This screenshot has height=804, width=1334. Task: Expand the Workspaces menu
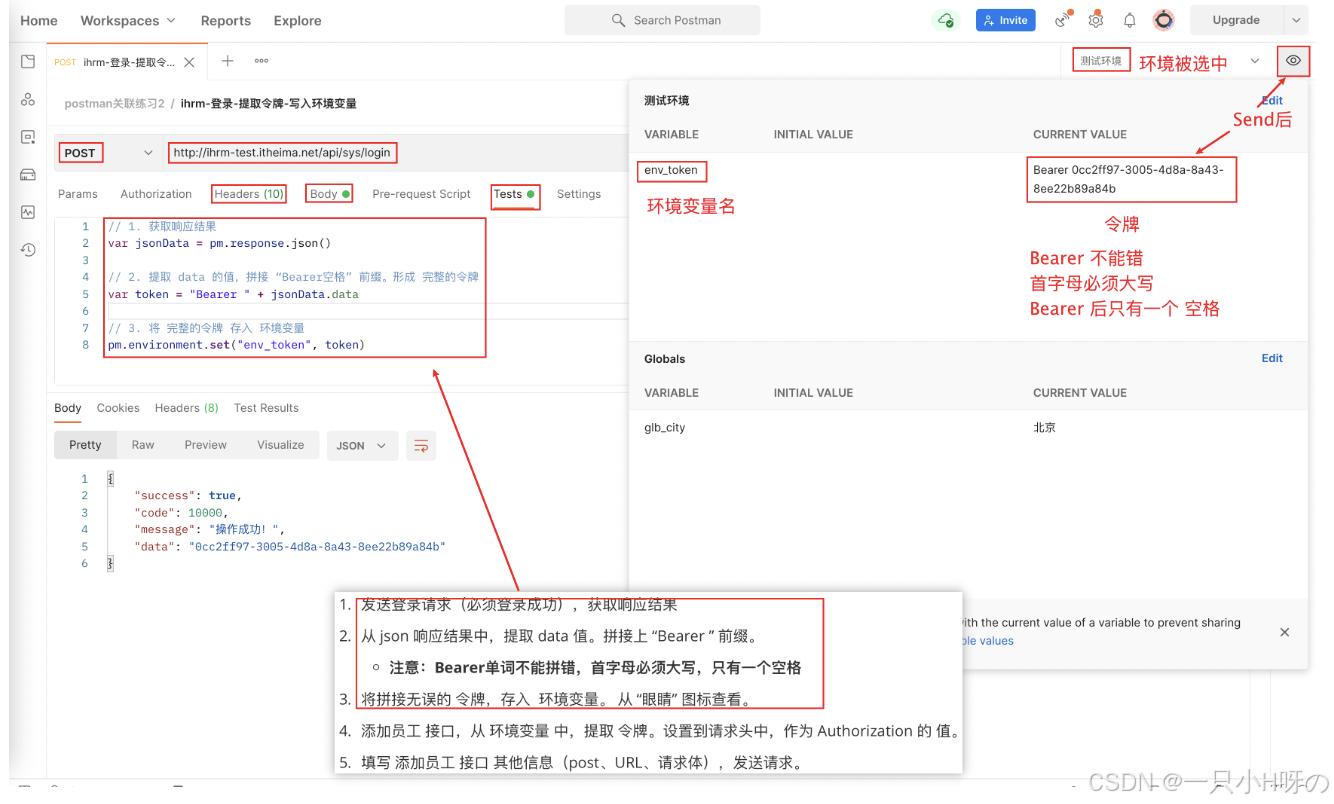coord(128,20)
